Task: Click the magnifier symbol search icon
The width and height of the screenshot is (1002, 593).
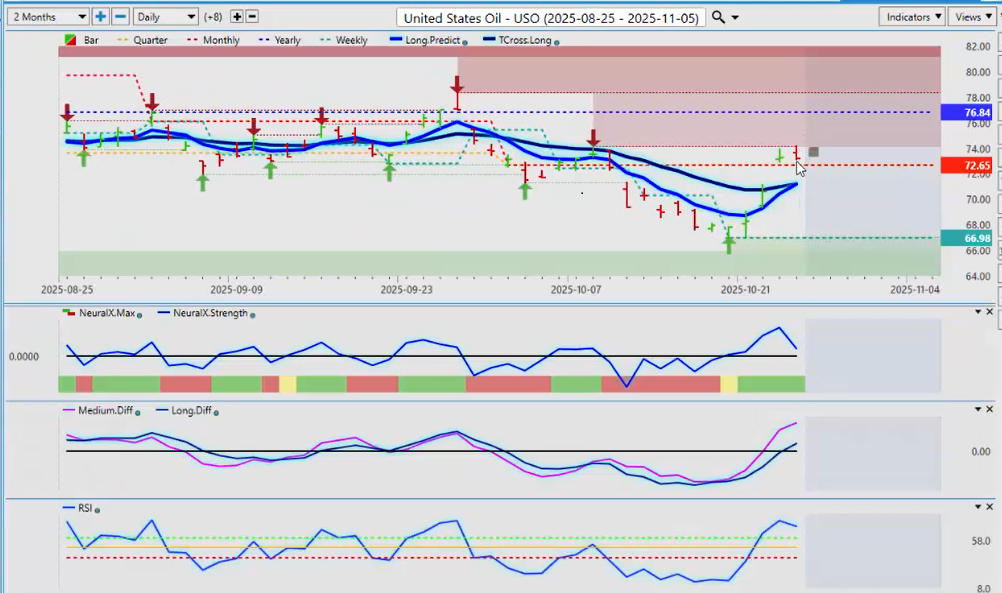Action: pos(719,17)
